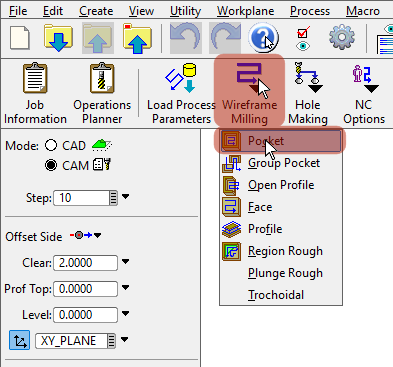Image resolution: width=393 pixels, height=367 pixels.
Task: Select the CAD mode radio button
Action: pyautogui.click(x=51, y=145)
